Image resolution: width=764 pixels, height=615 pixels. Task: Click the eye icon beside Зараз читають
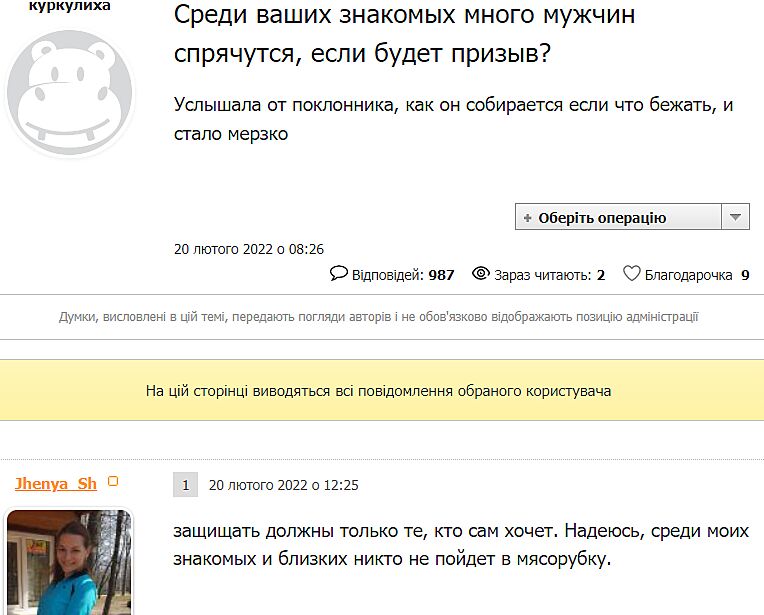tap(480, 274)
